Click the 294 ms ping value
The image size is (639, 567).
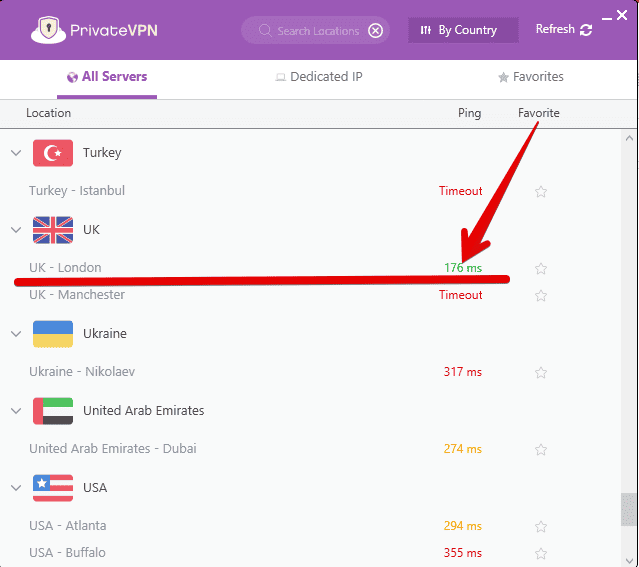[463, 526]
